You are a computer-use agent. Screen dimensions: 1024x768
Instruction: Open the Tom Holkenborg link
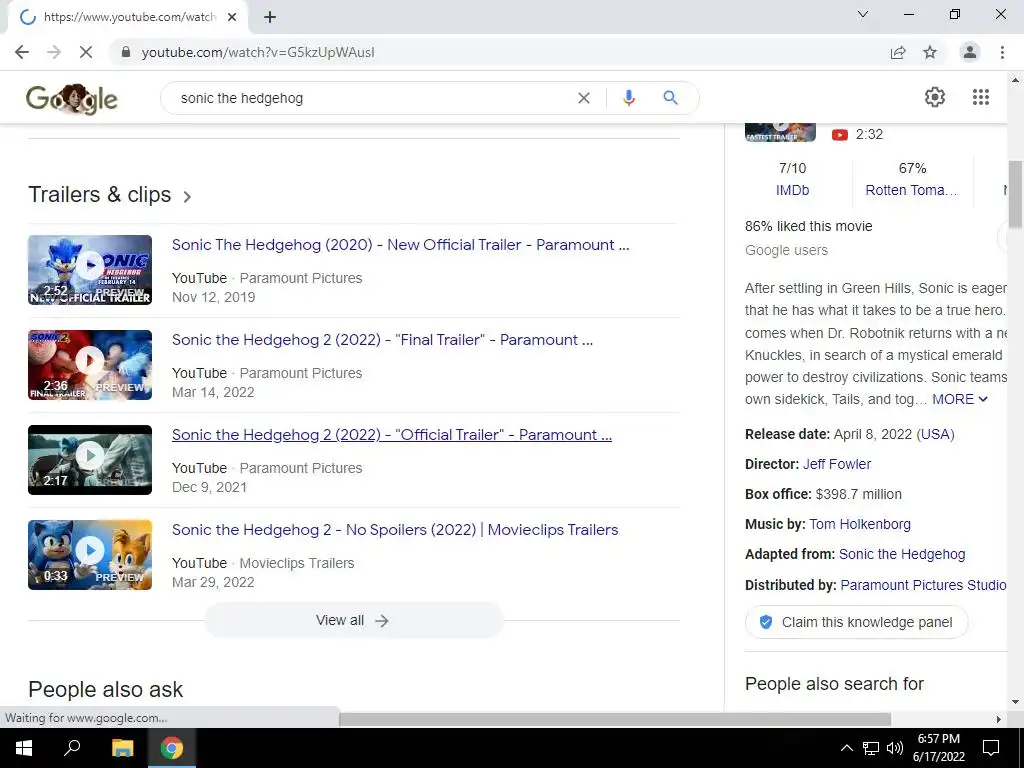[x=859, y=524]
